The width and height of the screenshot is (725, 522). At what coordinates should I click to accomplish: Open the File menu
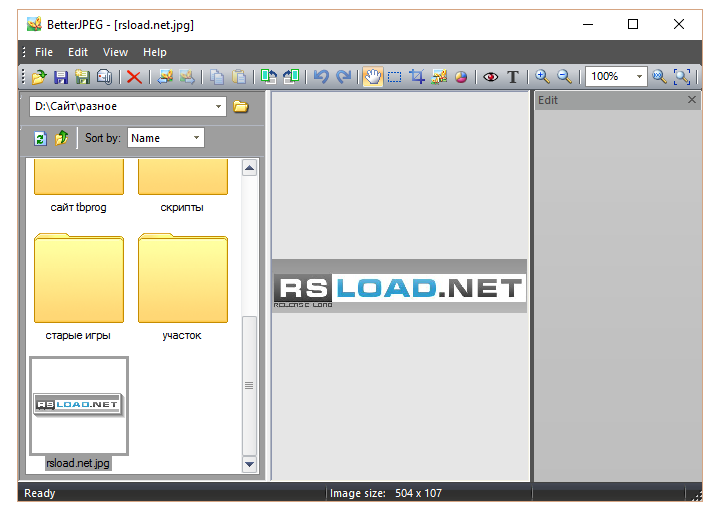pyautogui.click(x=44, y=52)
